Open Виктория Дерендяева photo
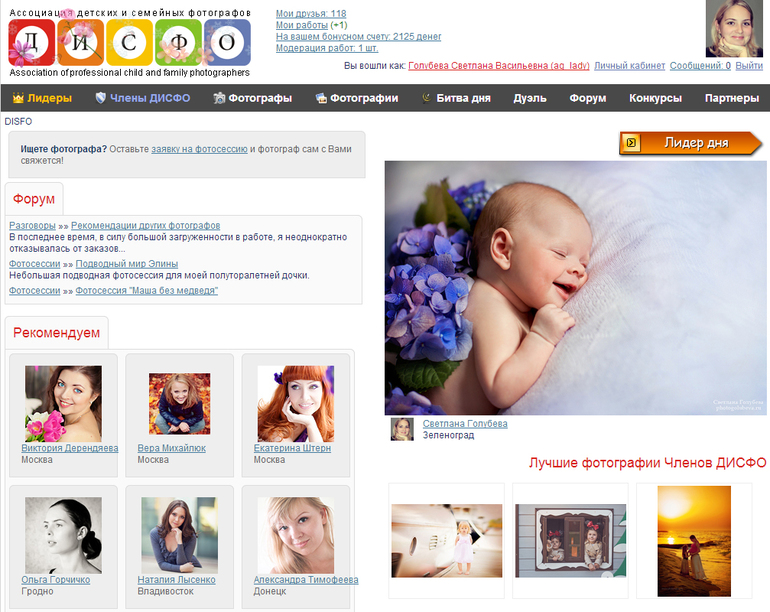Image resolution: width=770 pixels, height=612 pixels. pos(63,404)
